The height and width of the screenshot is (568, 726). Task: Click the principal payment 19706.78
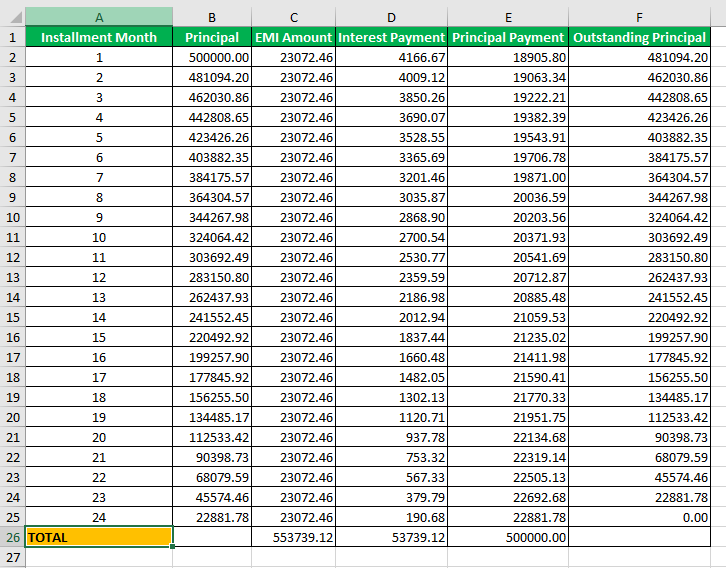(508, 157)
